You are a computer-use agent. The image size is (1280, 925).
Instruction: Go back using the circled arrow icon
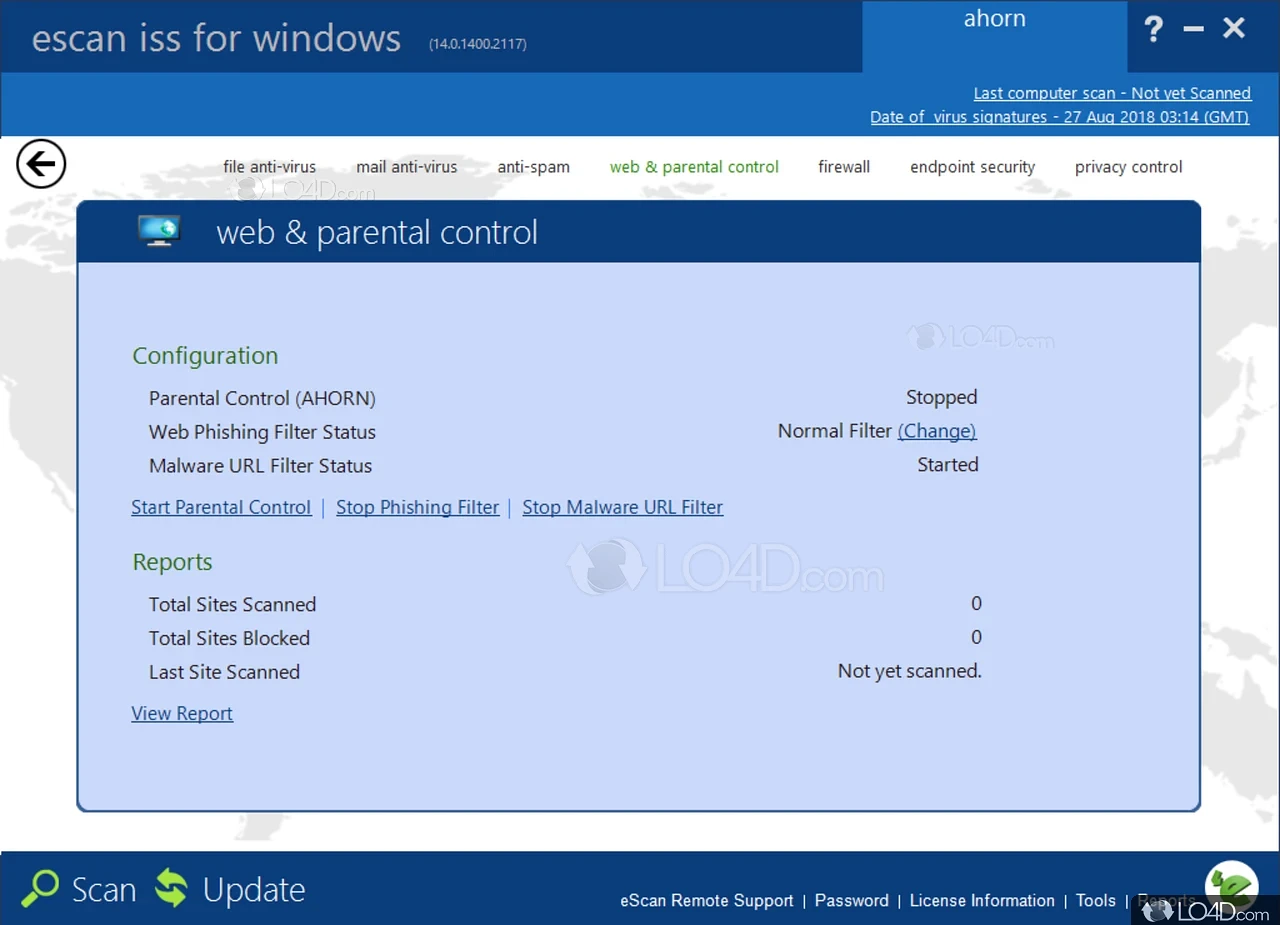click(x=41, y=164)
